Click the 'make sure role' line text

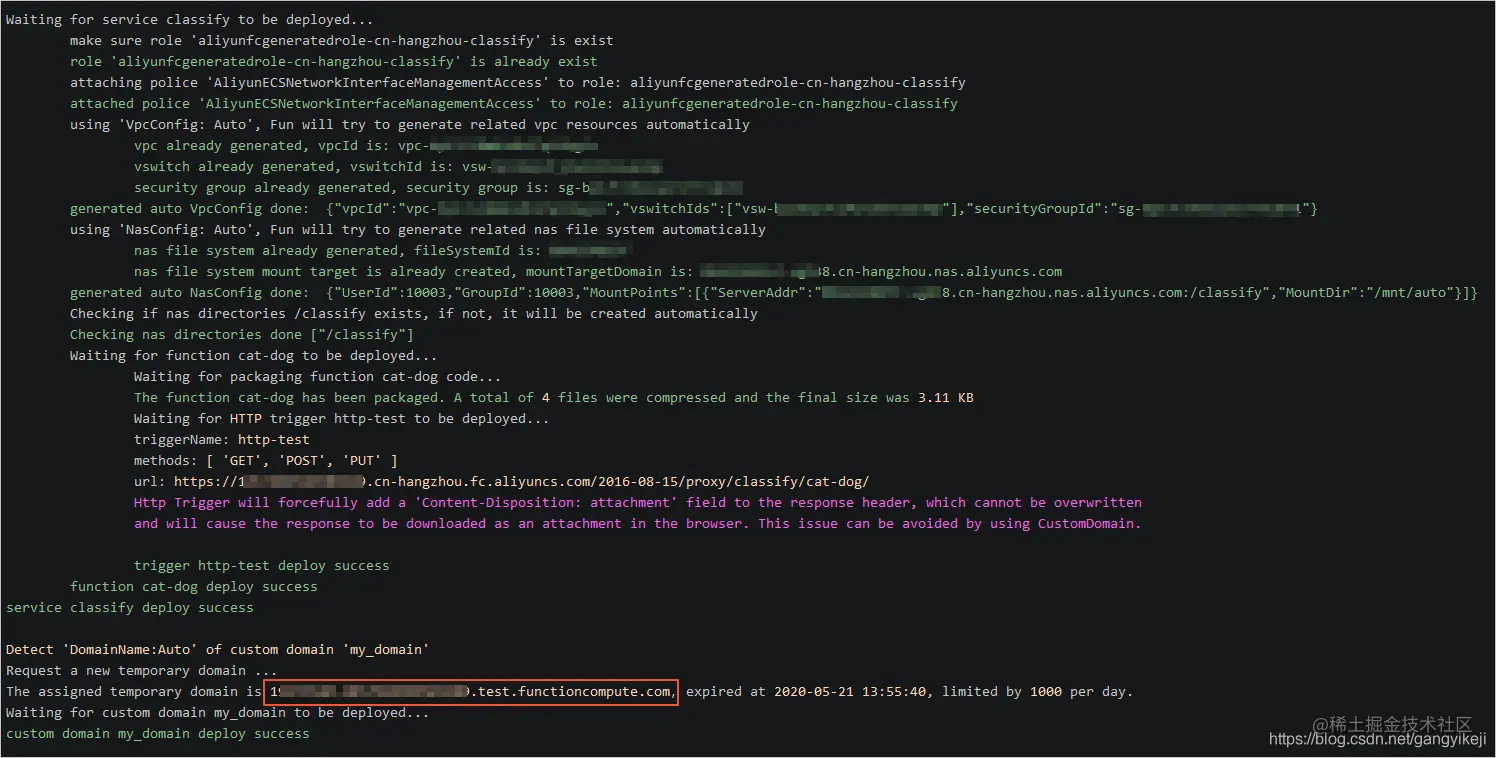342,41
